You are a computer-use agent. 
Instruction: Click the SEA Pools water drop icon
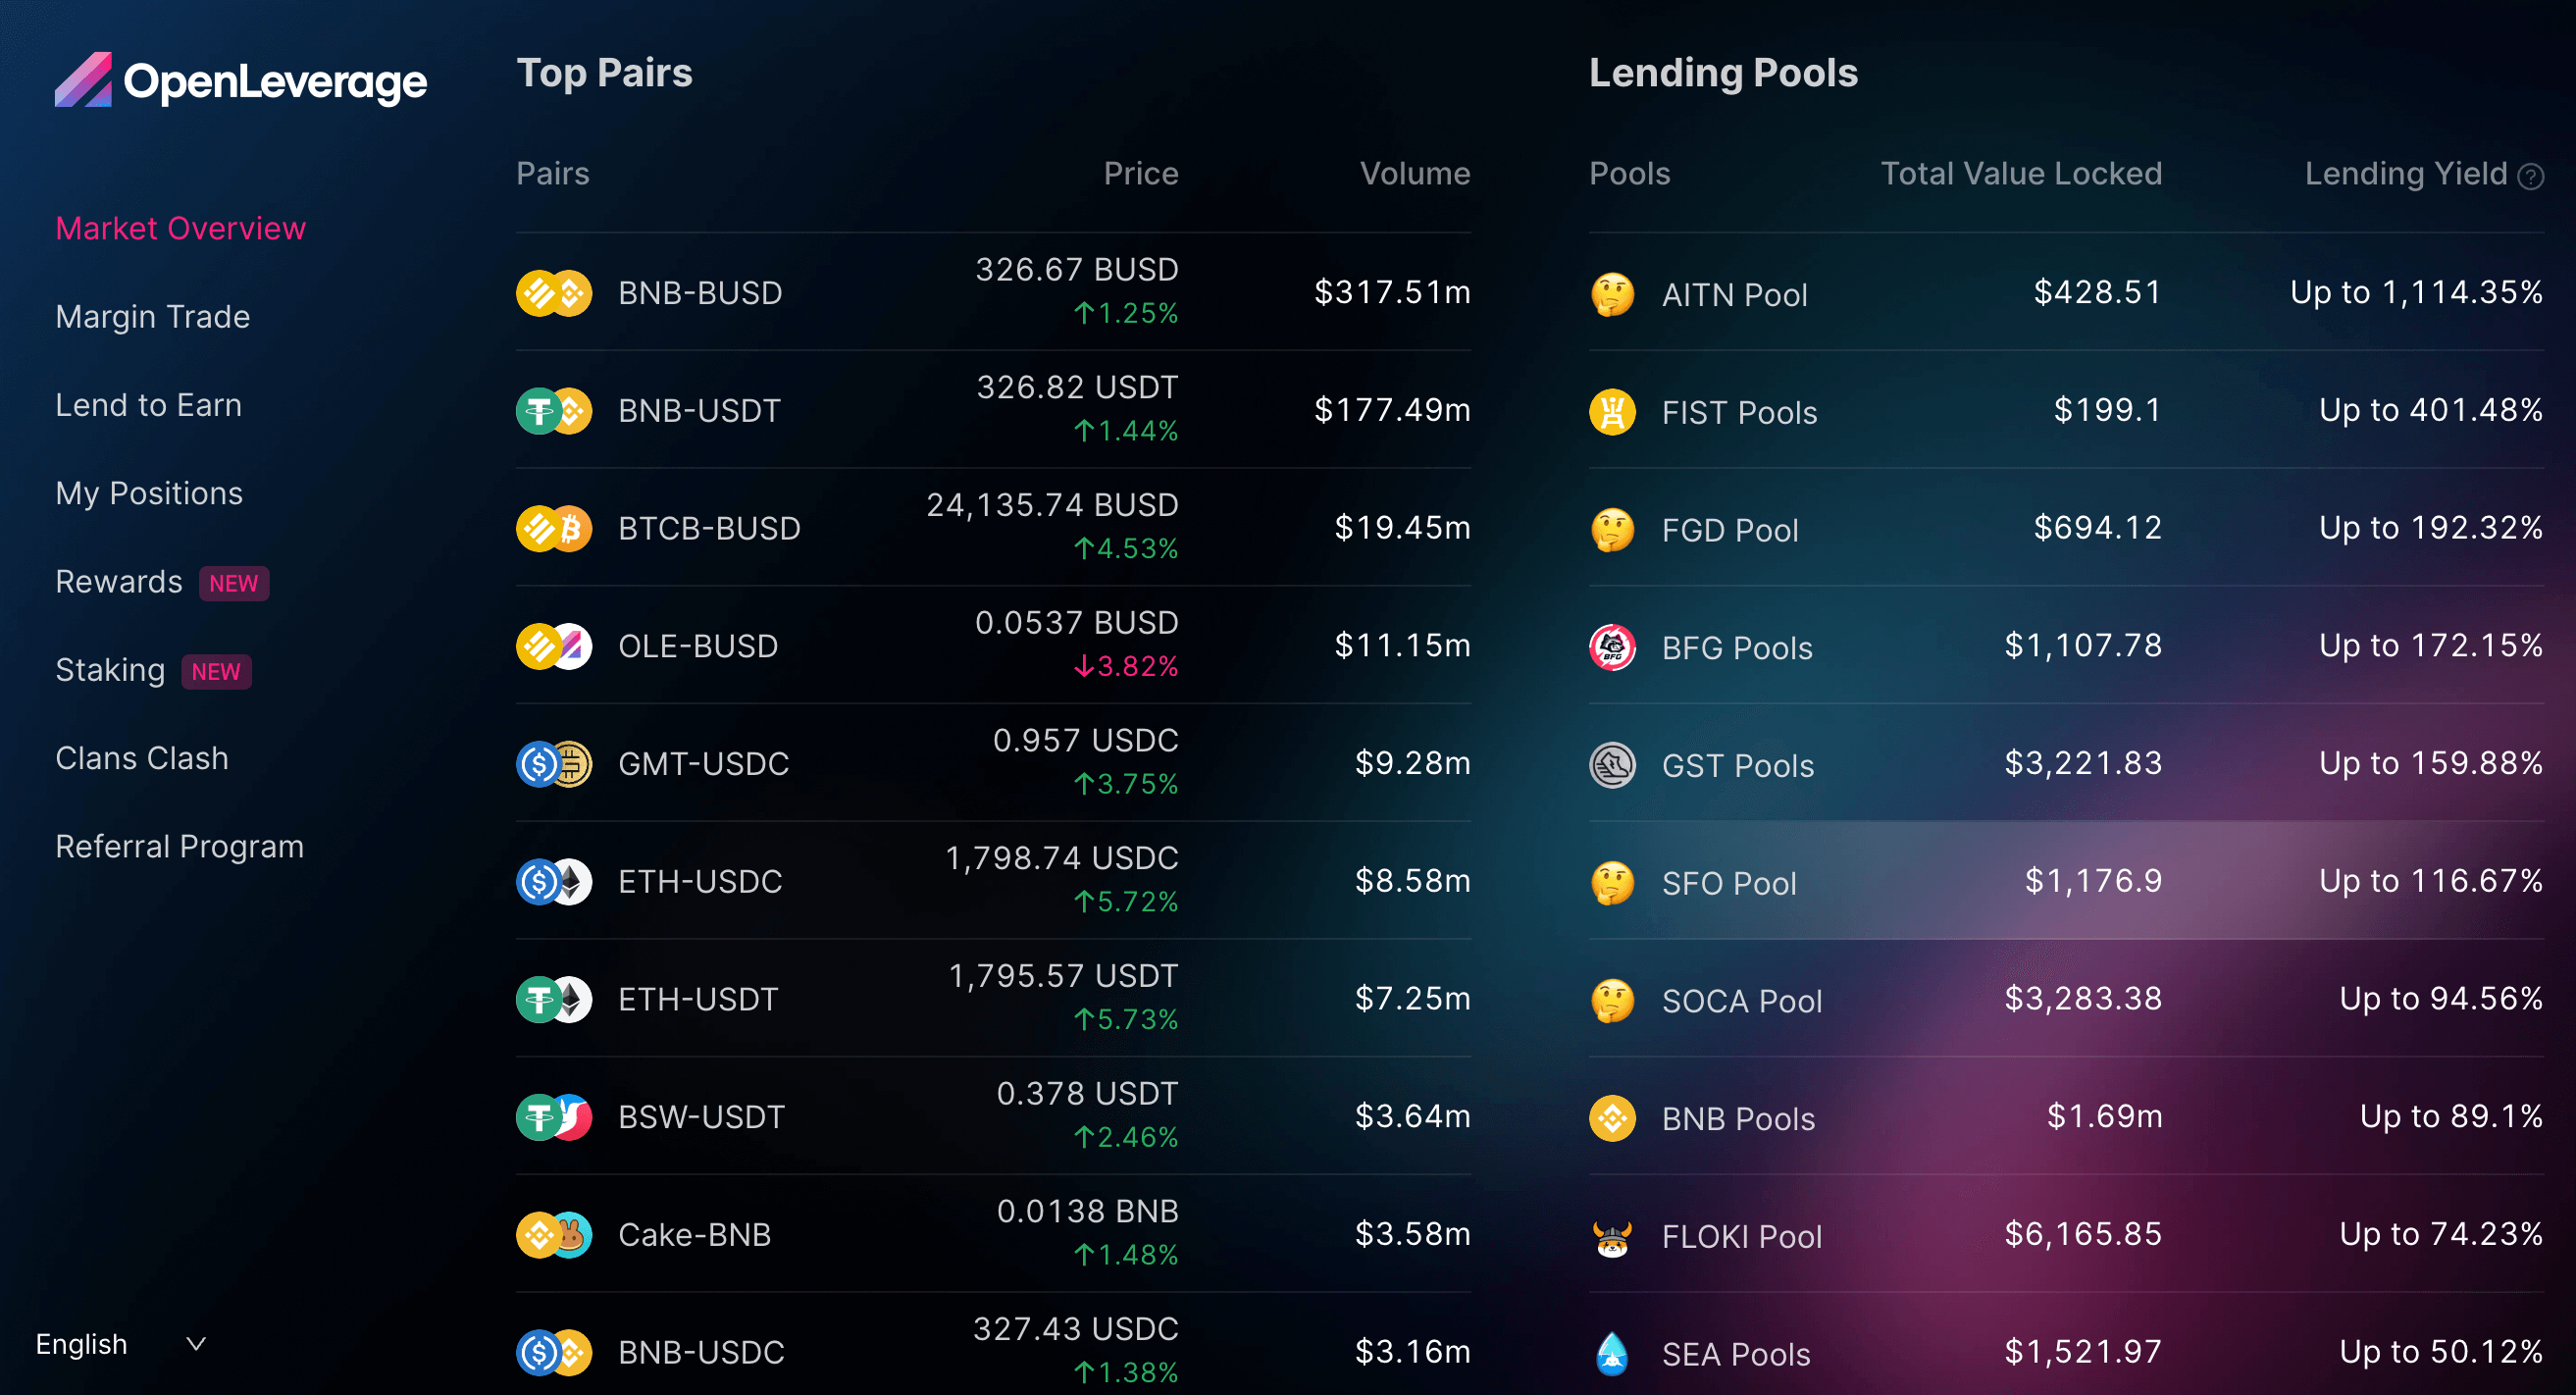pyautogui.click(x=1612, y=1354)
